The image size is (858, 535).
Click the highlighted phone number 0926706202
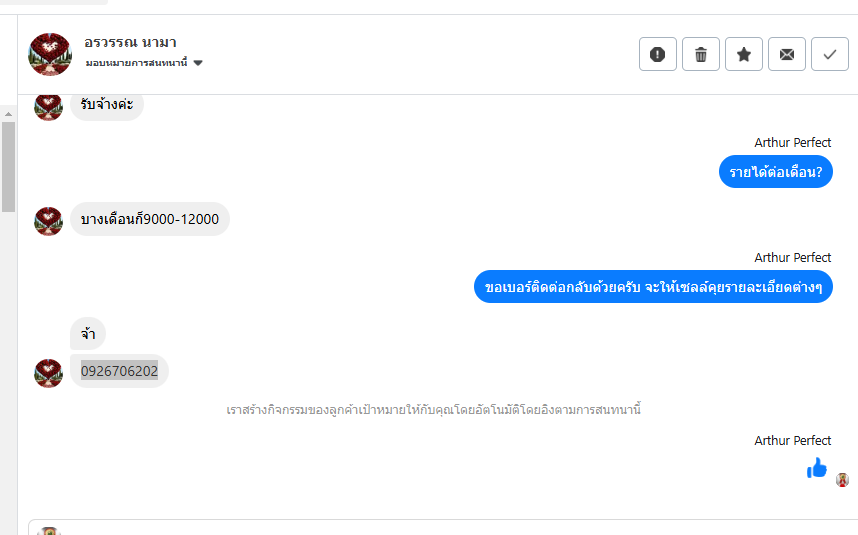click(x=119, y=371)
